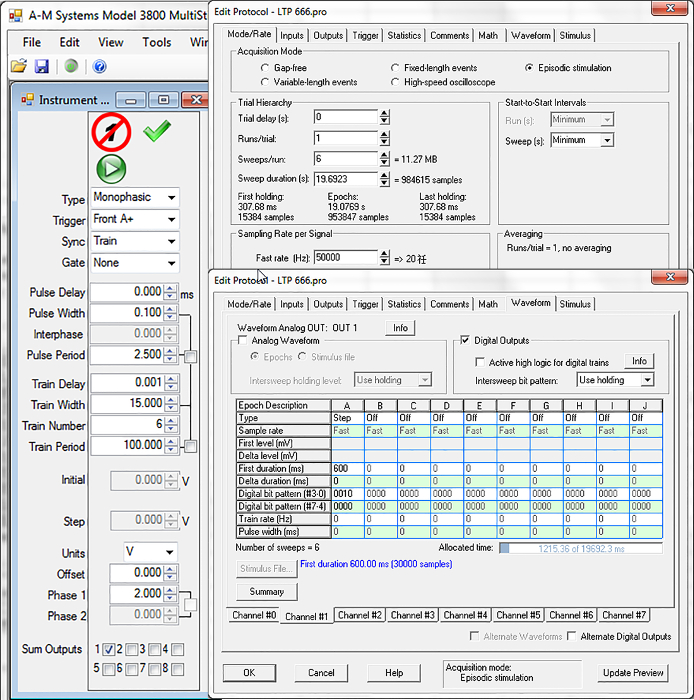This screenshot has height=700, width=694.
Task: Click the Update Preview button
Action: coord(632,672)
